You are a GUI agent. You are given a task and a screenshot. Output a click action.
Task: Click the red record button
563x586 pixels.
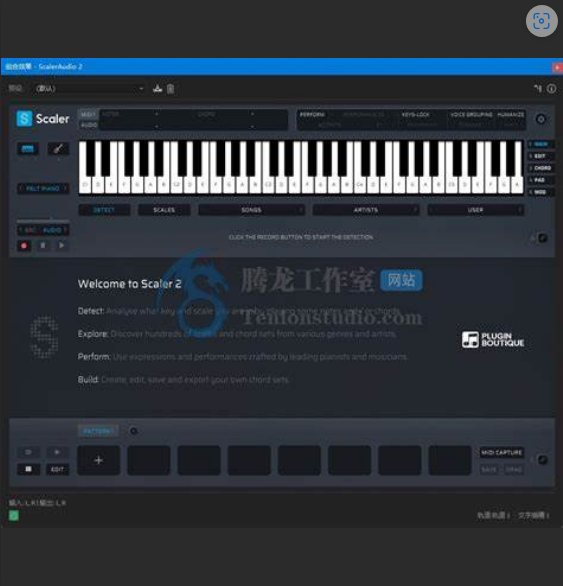(x=24, y=246)
